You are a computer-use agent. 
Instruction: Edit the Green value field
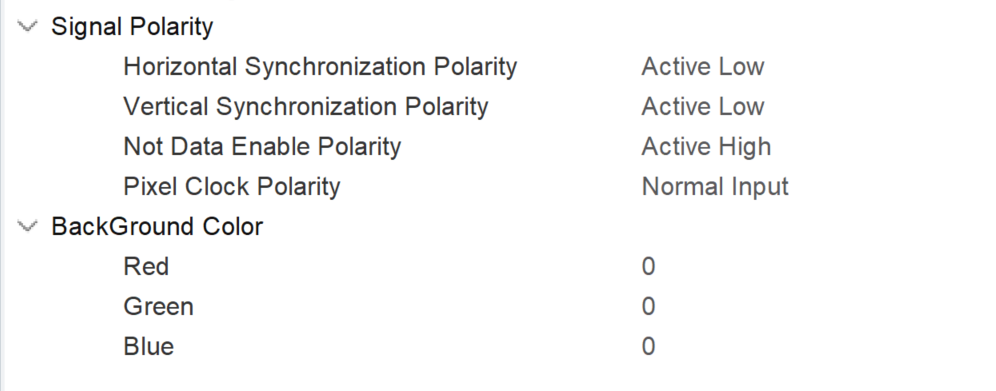pyautogui.click(x=648, y=307)
